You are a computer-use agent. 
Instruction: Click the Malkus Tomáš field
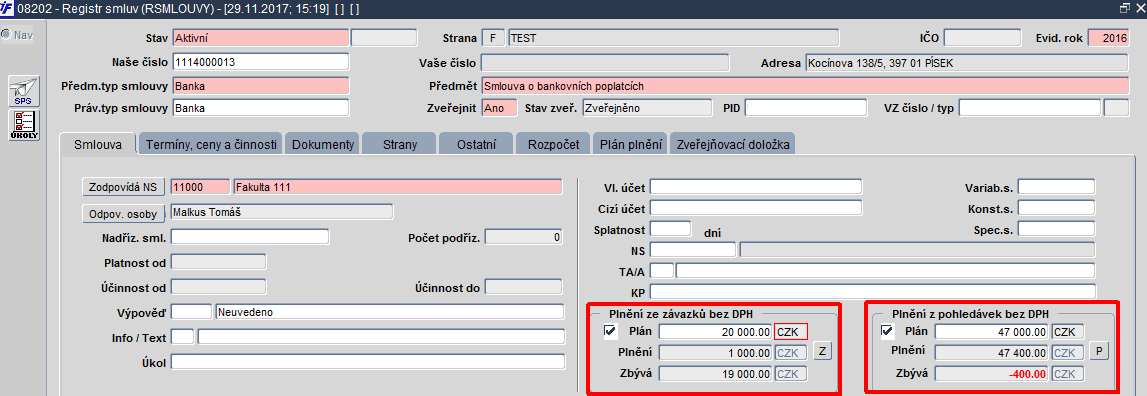[282, 212]
